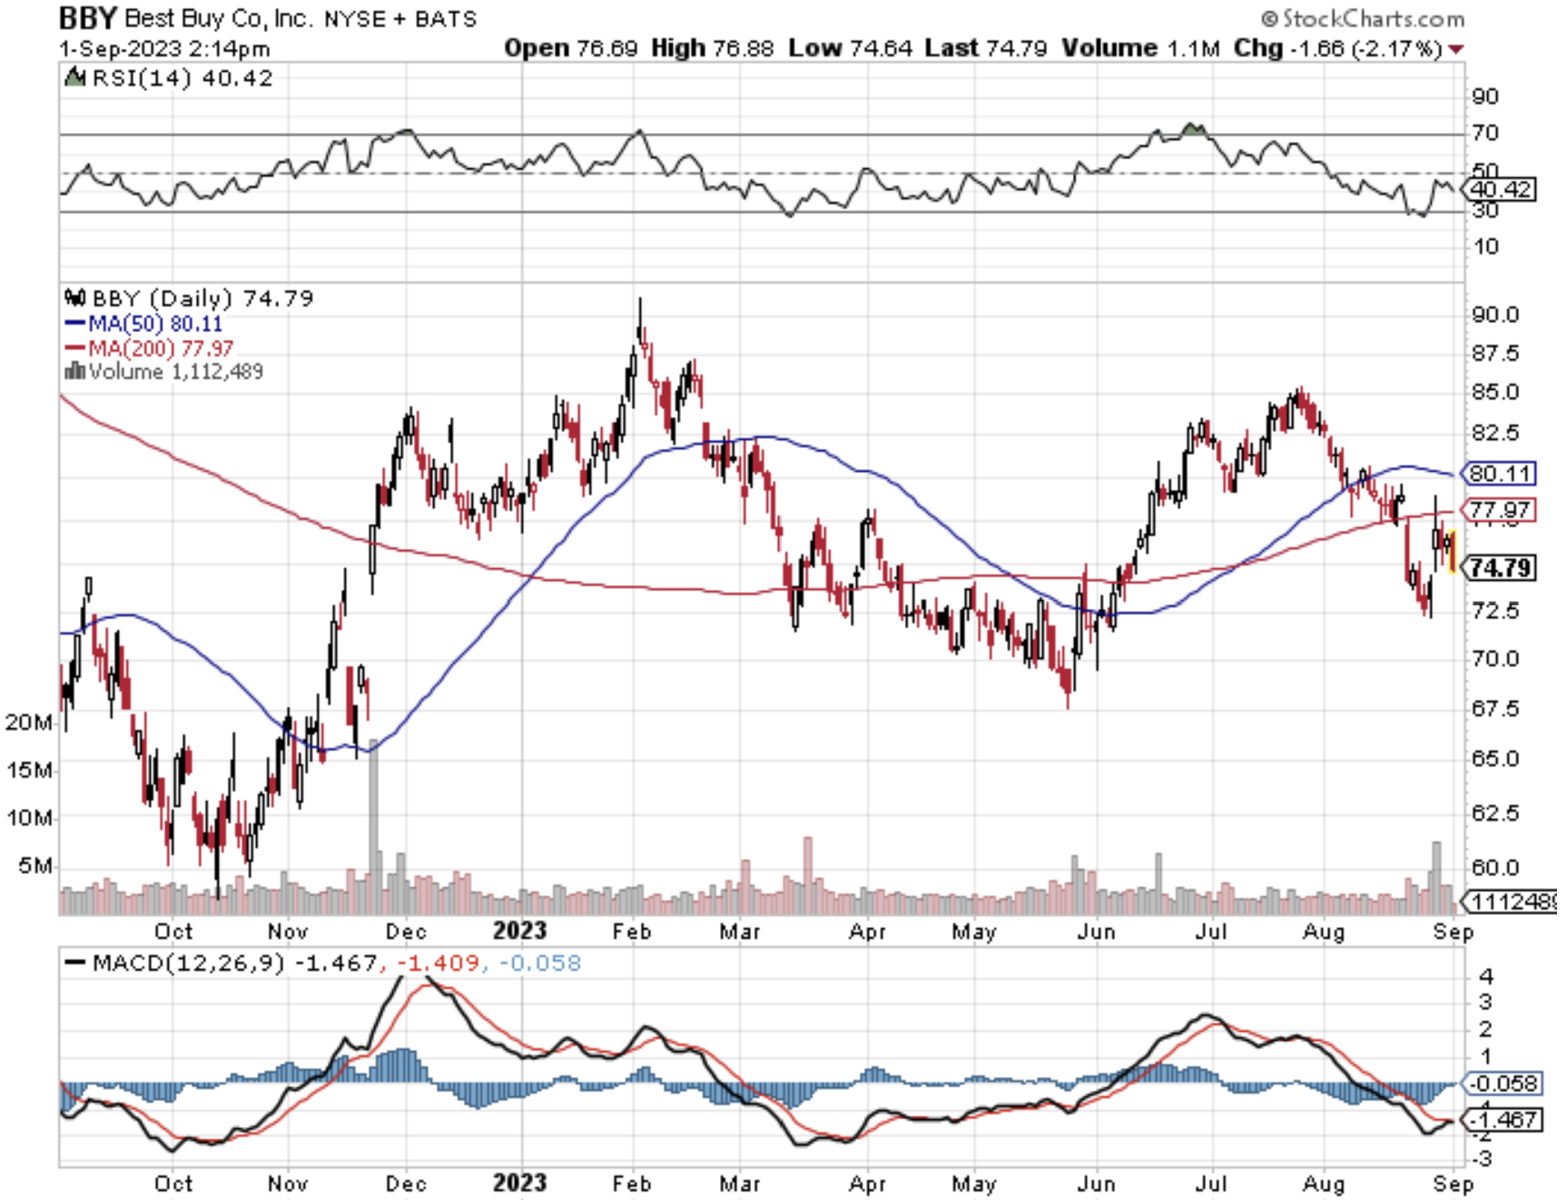This screenshot has height=1200, width=1560.
Task: Click the 77.97 MA(200) axis label
Action: [1499, 510]
